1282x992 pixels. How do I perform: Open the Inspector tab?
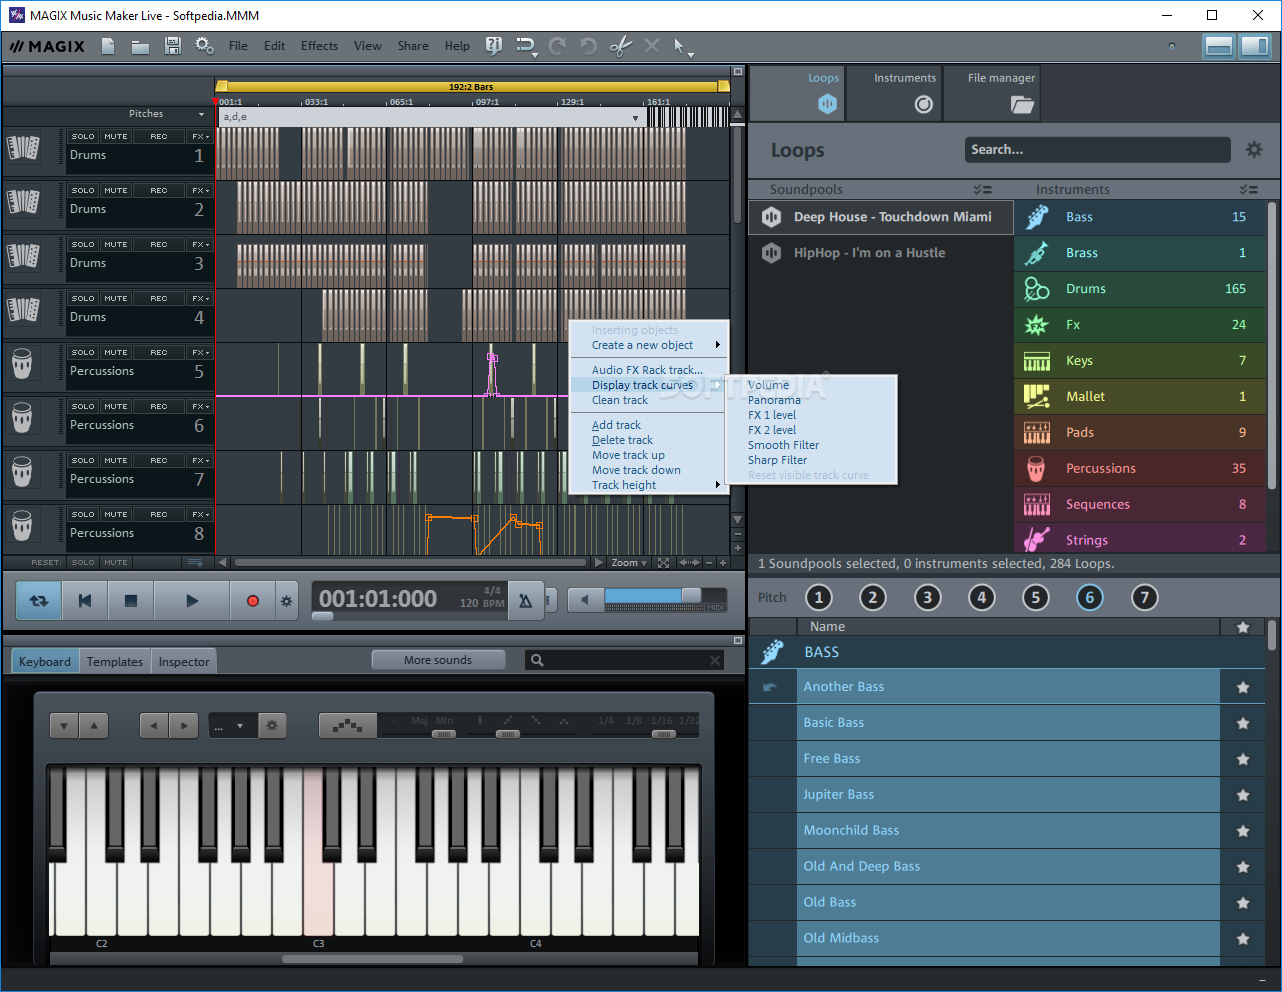tap(184, 662)
